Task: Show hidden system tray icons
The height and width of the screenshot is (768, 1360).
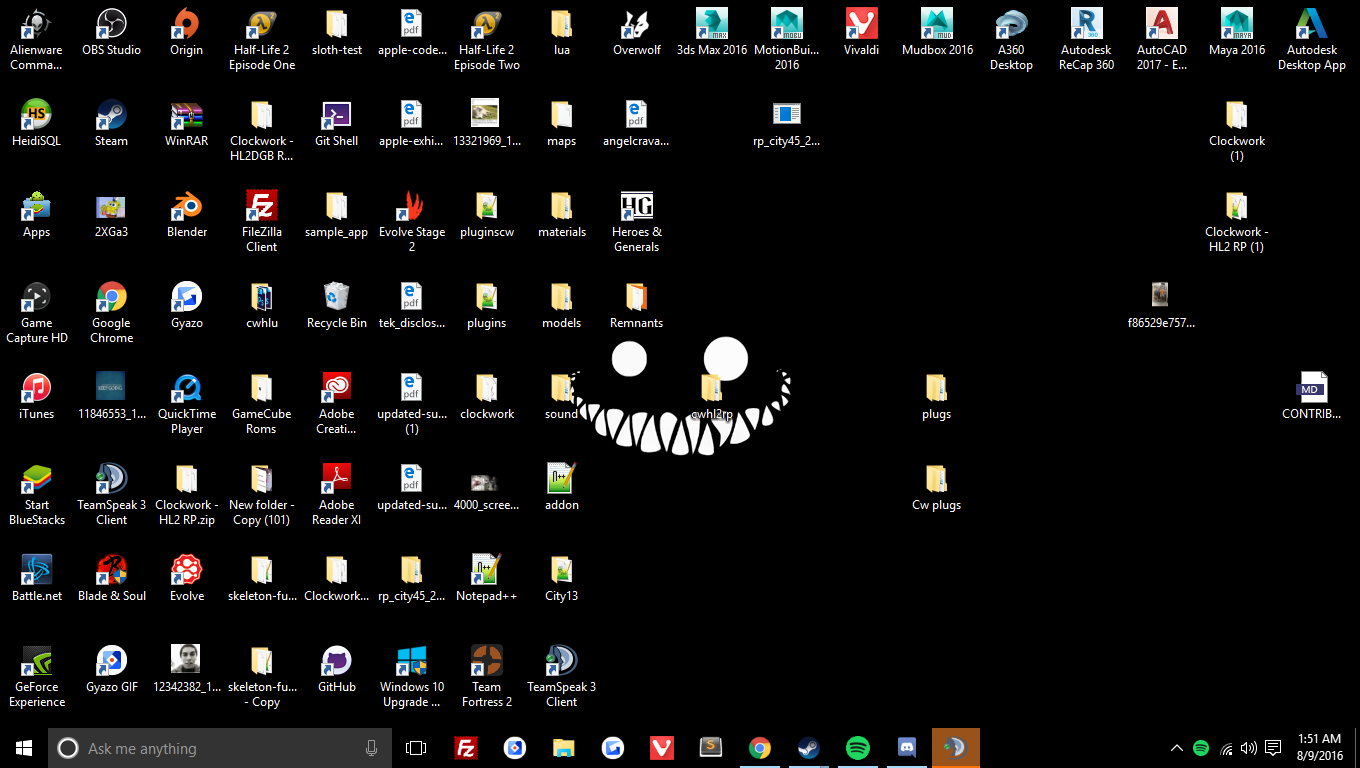Action: pyautogui.click(x=1177, y=748)
